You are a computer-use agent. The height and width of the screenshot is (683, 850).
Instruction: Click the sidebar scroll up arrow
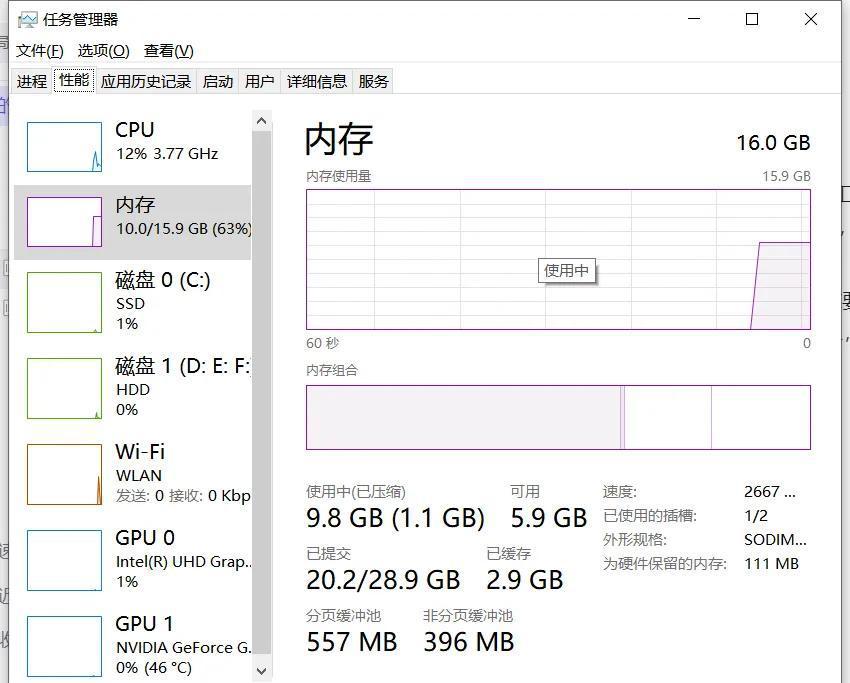(x=261, y=120)
